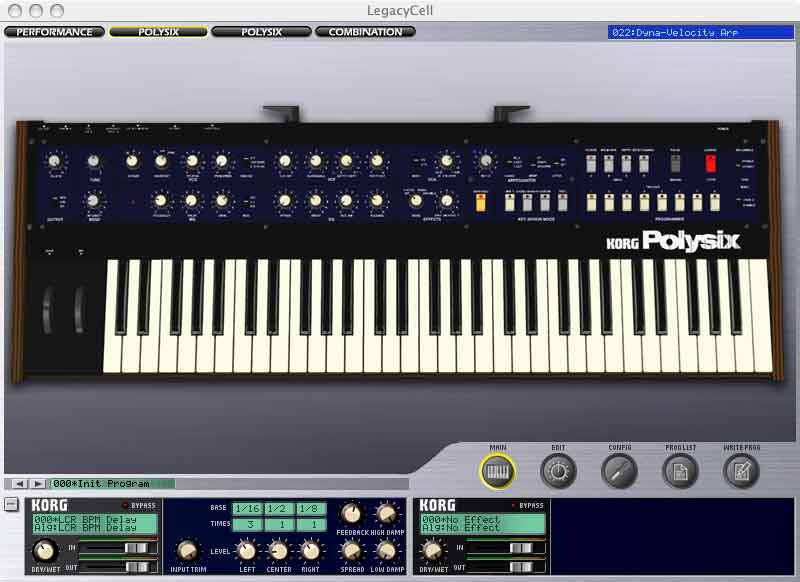The image size is (800, 582).
Task: Click the VCF Cutoff knob
Action: click(285, 162)
